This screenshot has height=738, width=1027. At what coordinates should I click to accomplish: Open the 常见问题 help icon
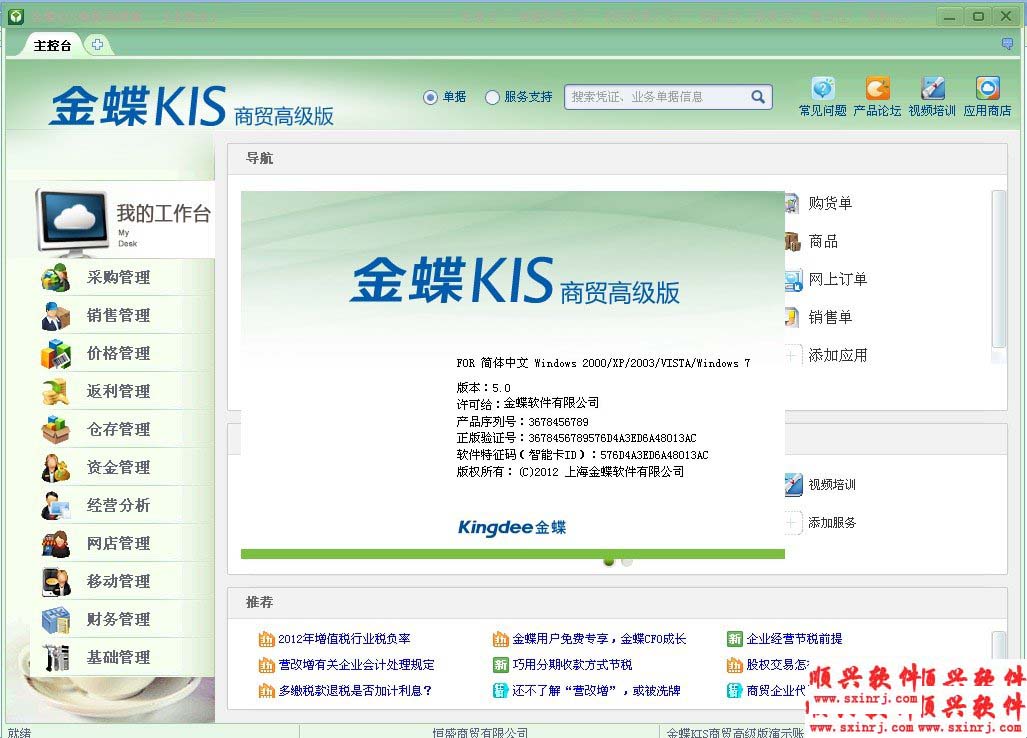point(821,97)
